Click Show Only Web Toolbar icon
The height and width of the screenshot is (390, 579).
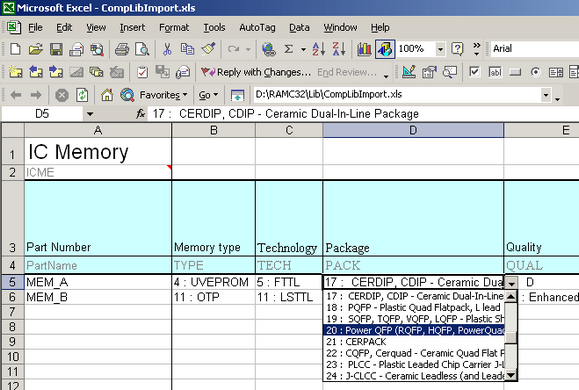pyautogui.click(x=237, y=95)
